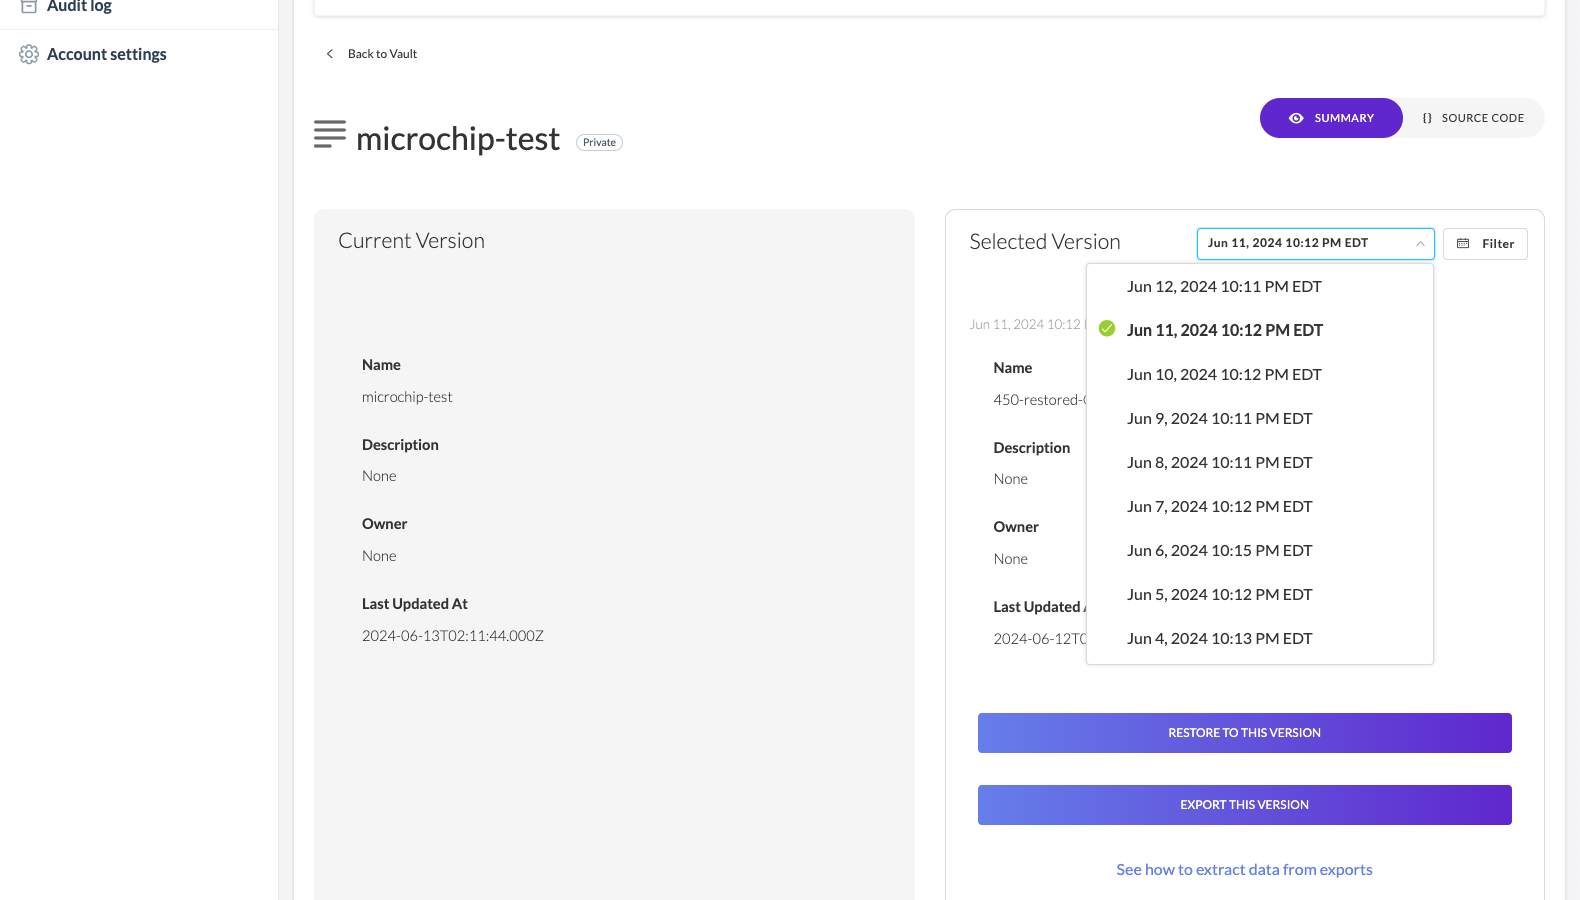Click the Private badge
This screenshot has width=1580, height=900.
point(599,143)
